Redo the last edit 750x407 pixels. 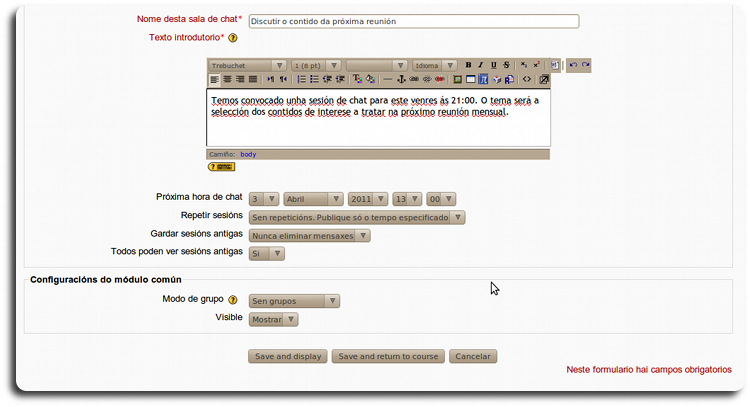pos(585,65)
